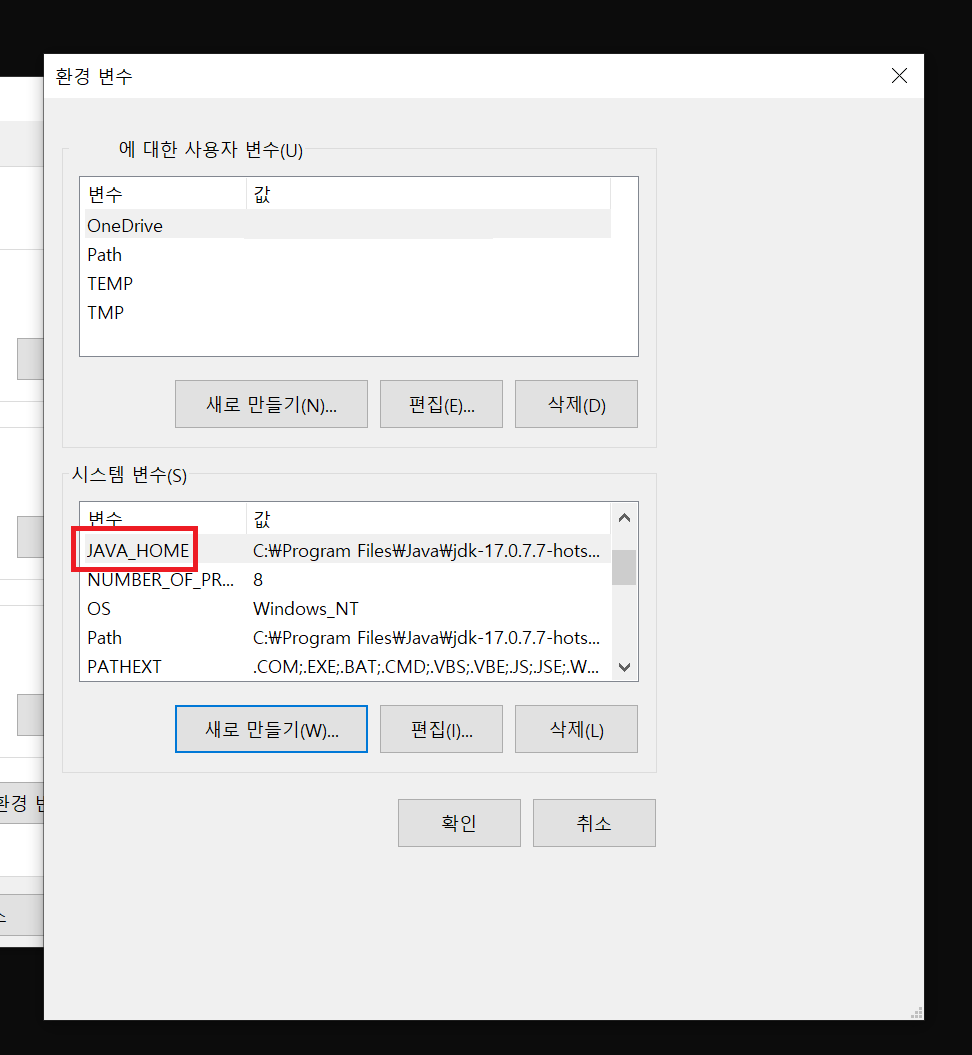Click value 8 of NUMBER_OF_PR row
The height and width of the screenshot is (1055, 972).
click(x=258, y=579)
